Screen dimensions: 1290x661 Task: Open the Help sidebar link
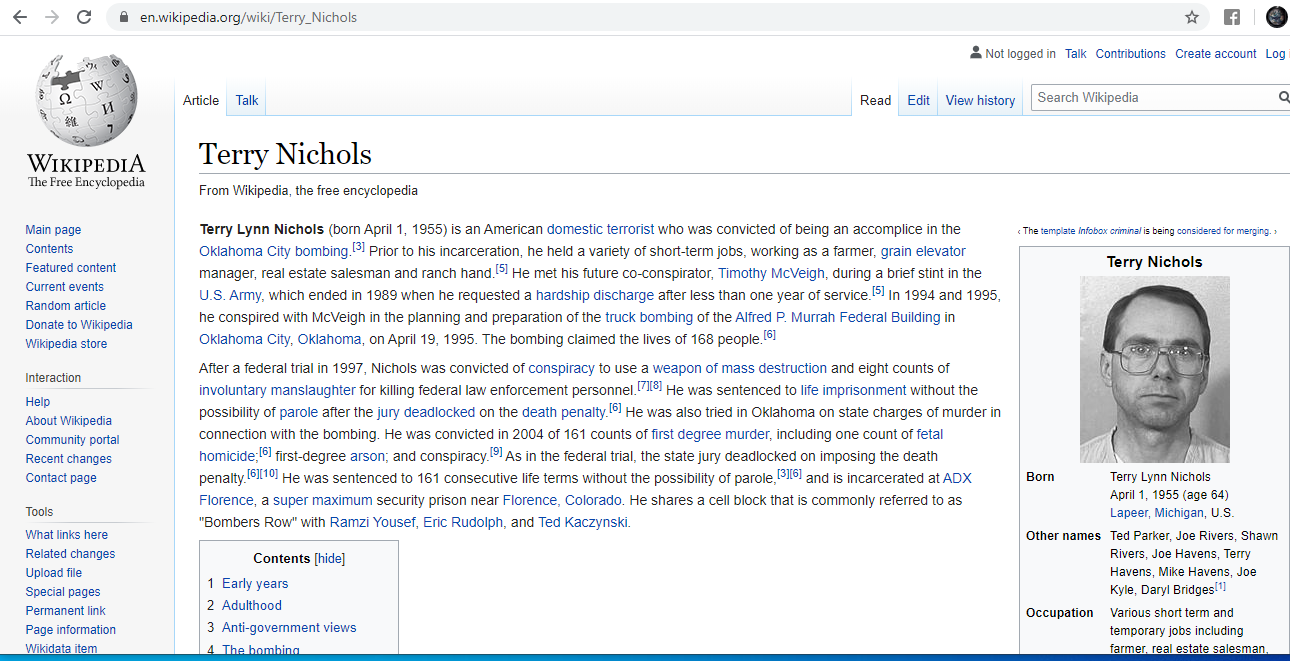coord(38,402)
